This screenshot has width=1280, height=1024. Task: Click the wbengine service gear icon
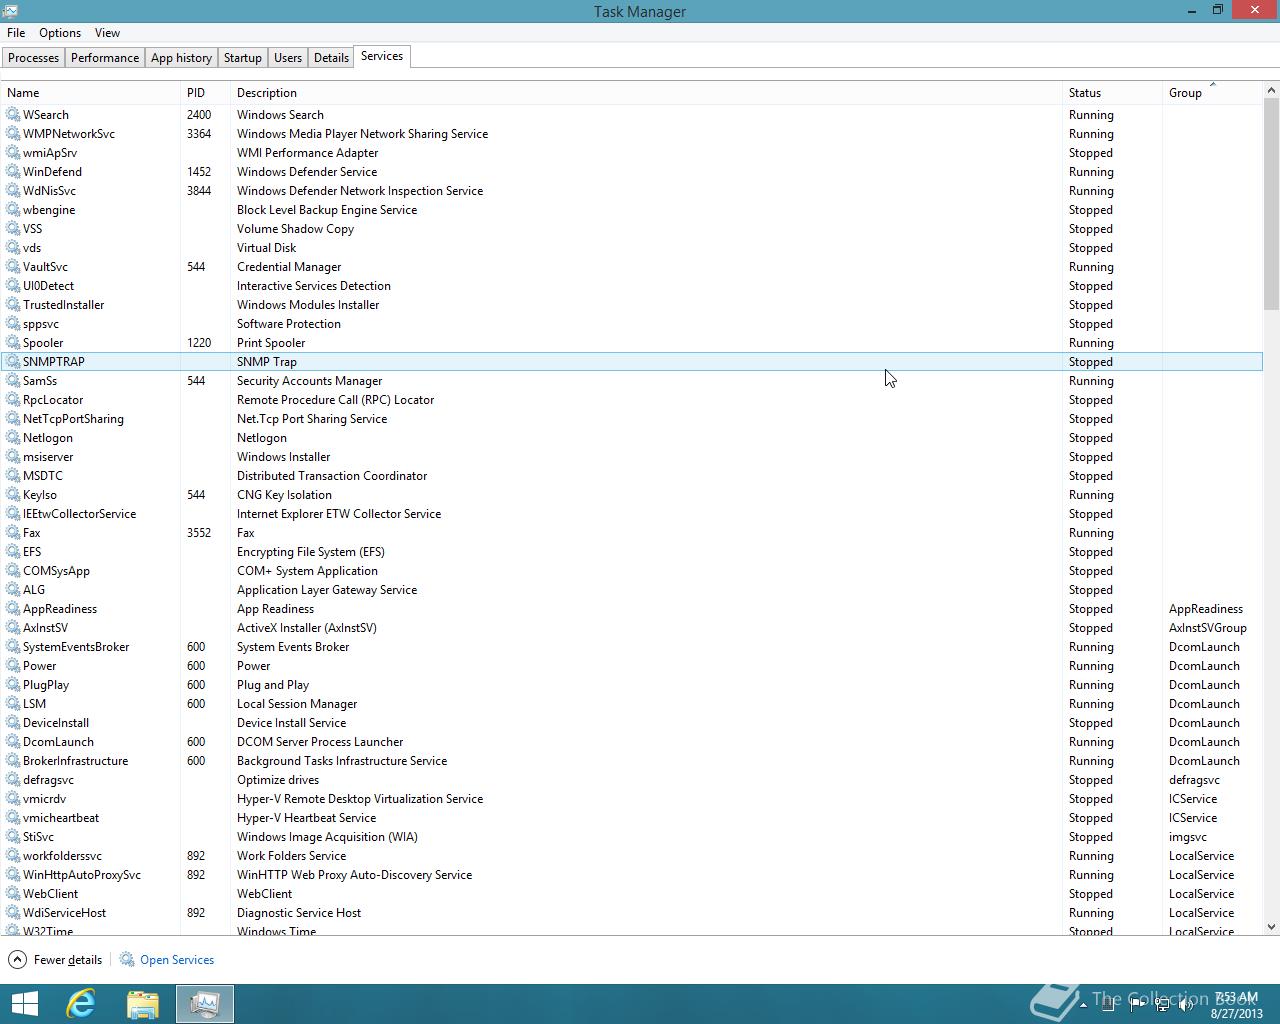click(x=13, y=210)
